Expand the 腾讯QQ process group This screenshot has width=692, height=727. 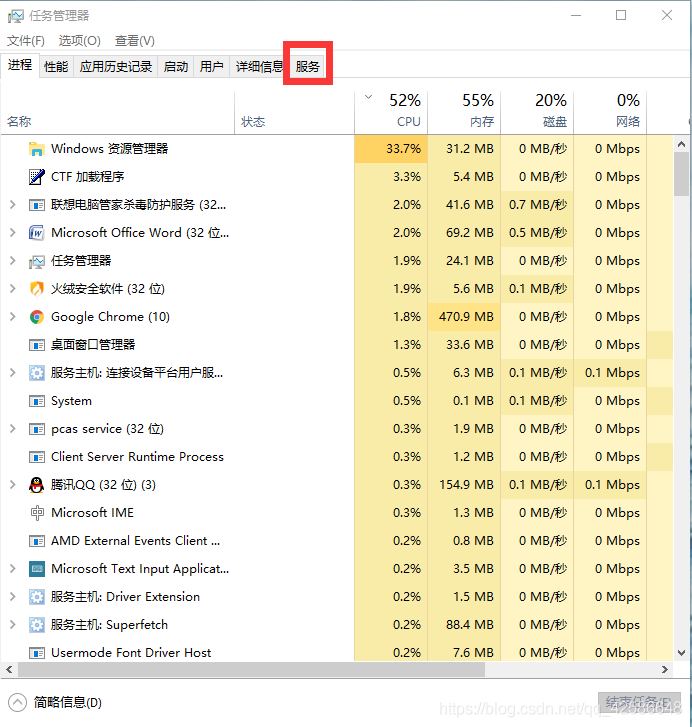pos(12,485)
